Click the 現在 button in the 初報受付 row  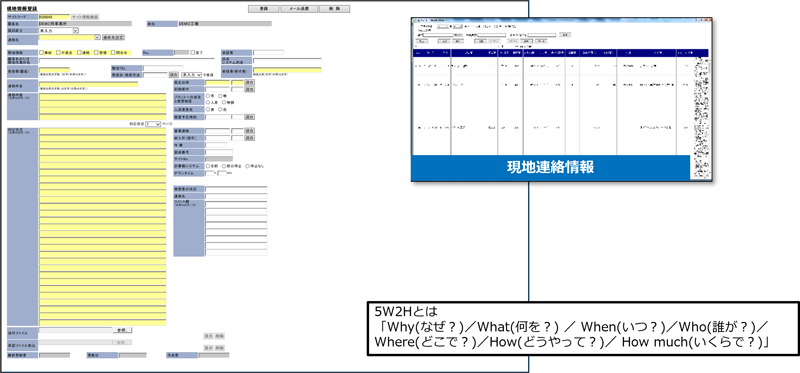coord(249,89)
